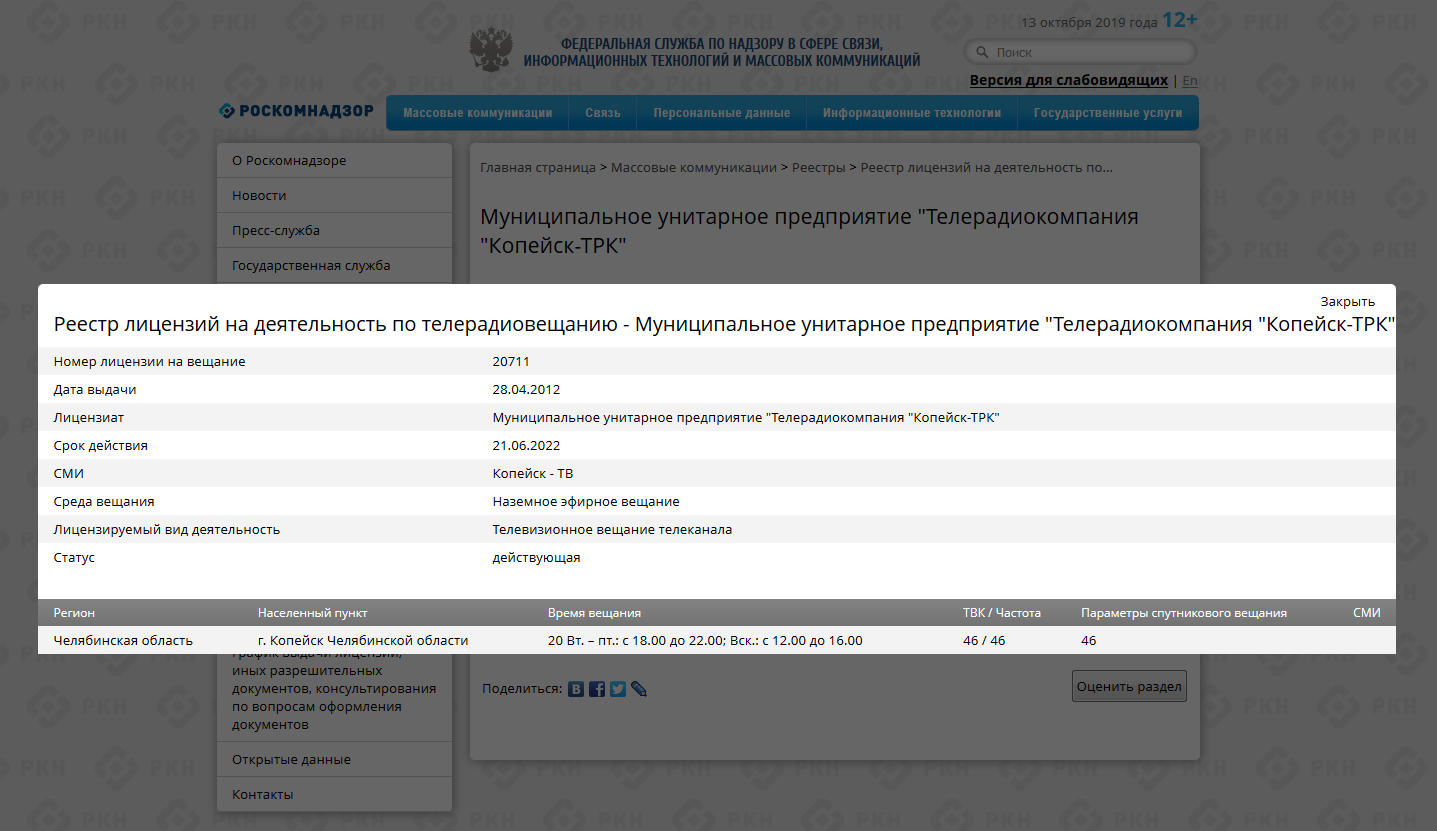Viewport: 1437px width, 831px height.
Task: Open Открытые данные in the sidebar
Action: [291, 760]
